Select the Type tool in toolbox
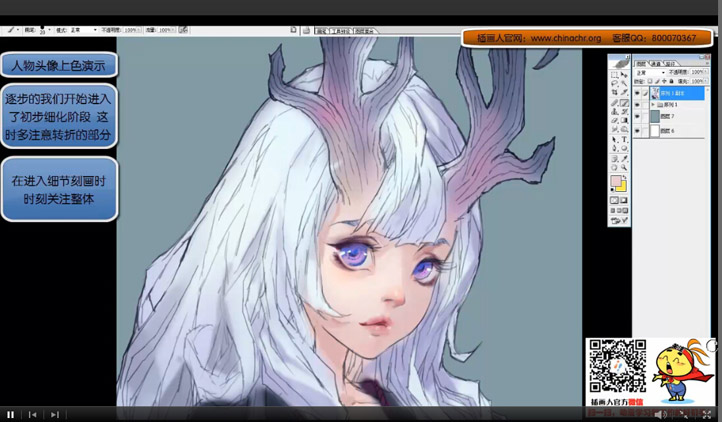722x422 pixels. coord(624,140)
